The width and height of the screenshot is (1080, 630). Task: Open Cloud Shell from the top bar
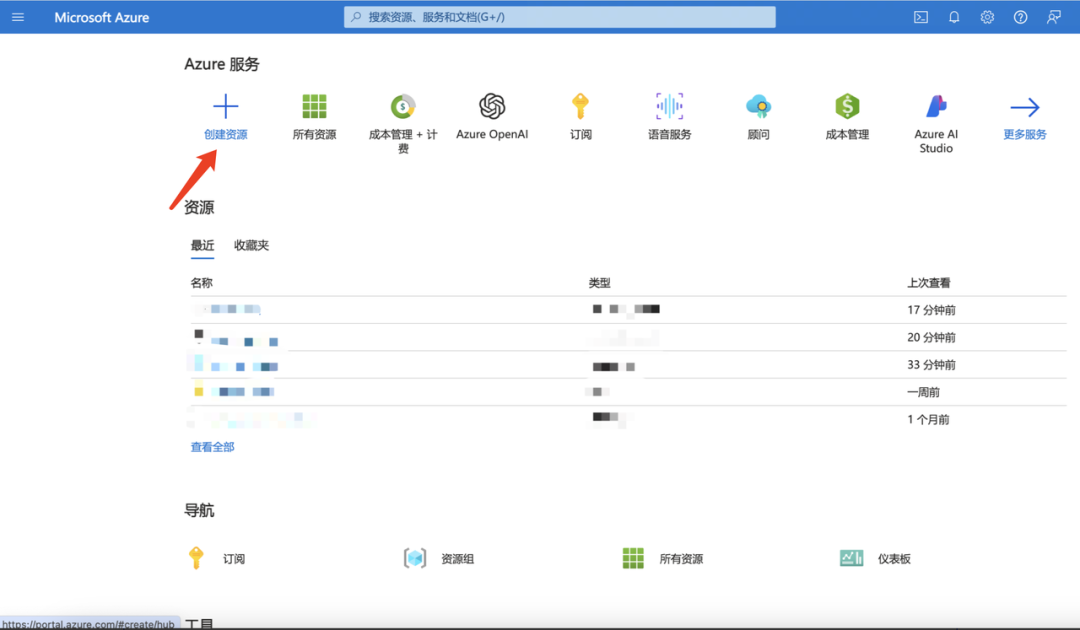pos(920,16)
